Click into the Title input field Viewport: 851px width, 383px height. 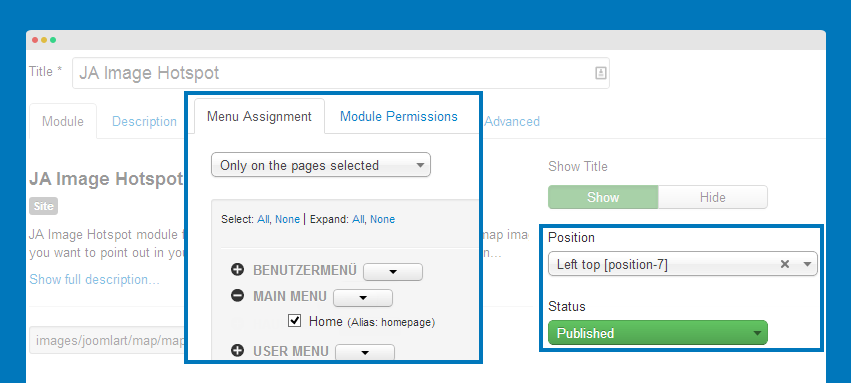340,73
